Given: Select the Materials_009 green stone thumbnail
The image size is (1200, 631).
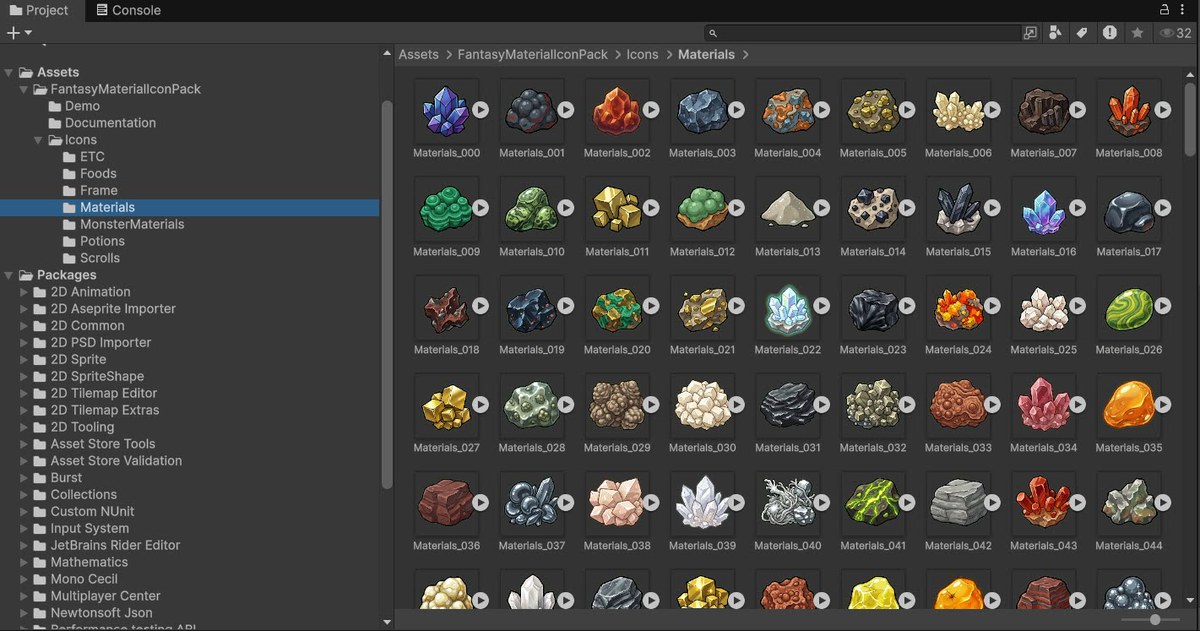Looking at the screenshot, I should 446,208.
